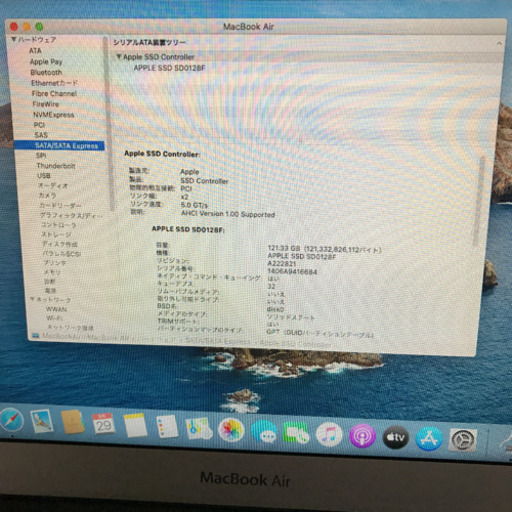This screenshot has width=512, height=512.
Task: Open the Notes app in Dock
Action: pyautogui.click(x=135, y=425)
